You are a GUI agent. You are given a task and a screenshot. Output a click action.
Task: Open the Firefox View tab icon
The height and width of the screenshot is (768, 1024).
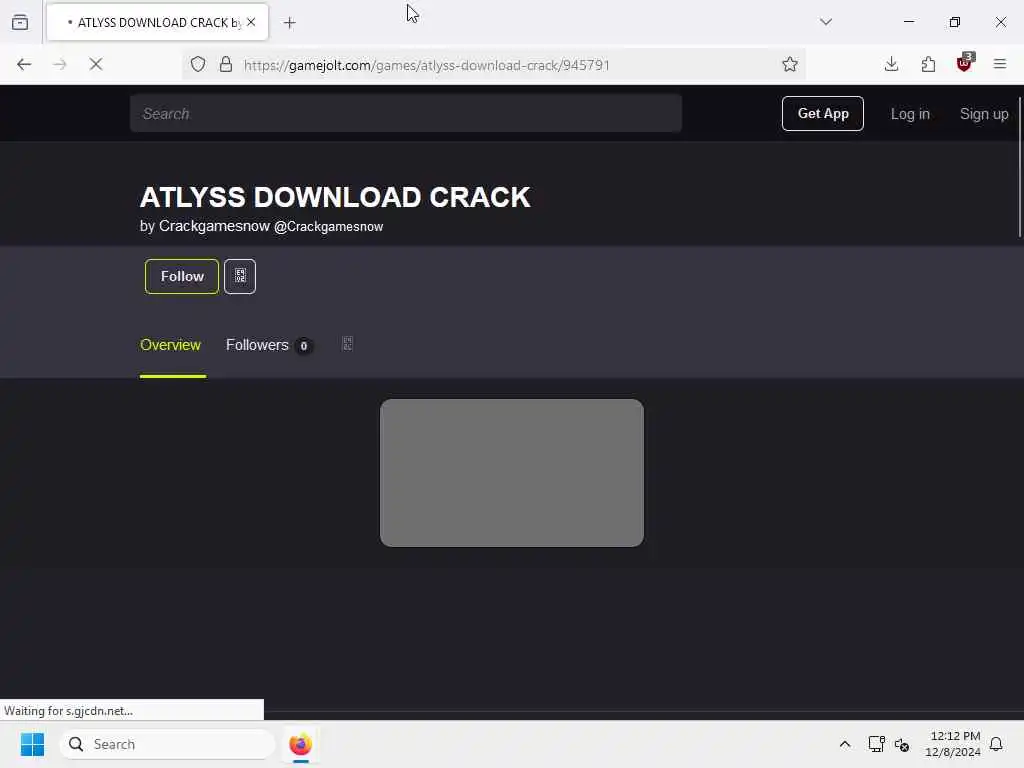coord(20,22)
